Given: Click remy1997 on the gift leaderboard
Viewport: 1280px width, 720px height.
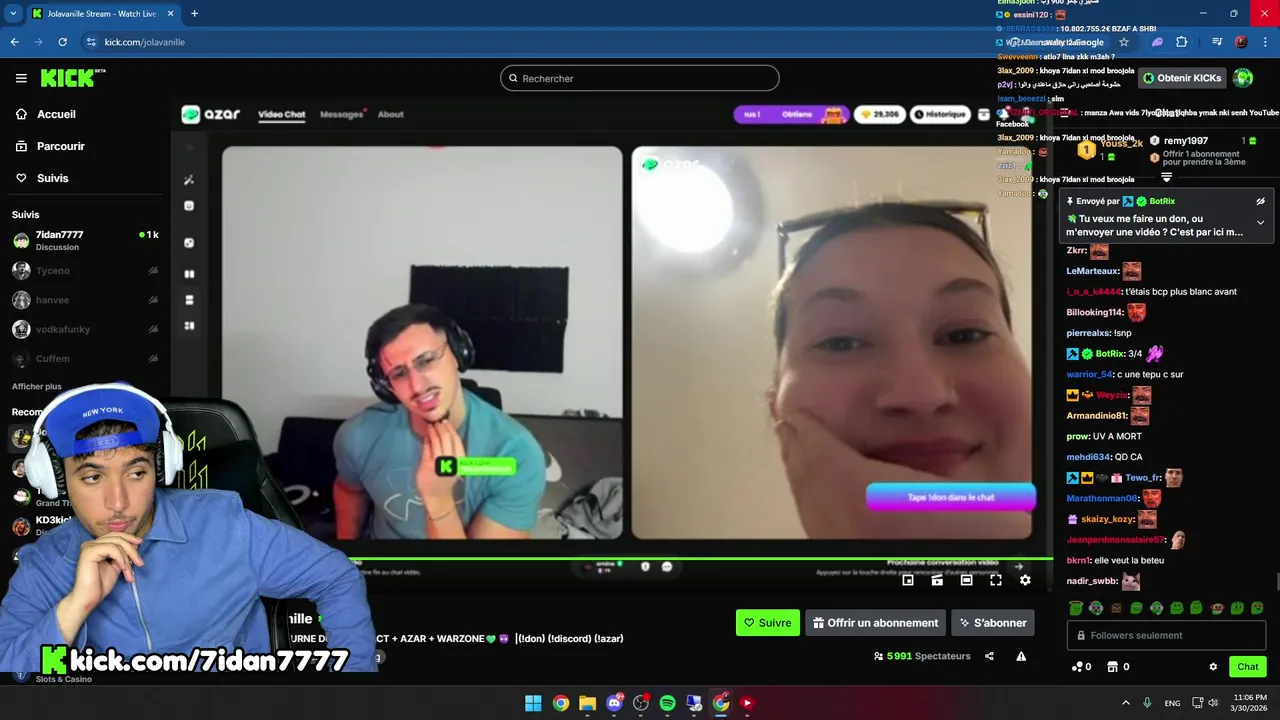Looking at the screenshot, I should [x=1186, y=141].
